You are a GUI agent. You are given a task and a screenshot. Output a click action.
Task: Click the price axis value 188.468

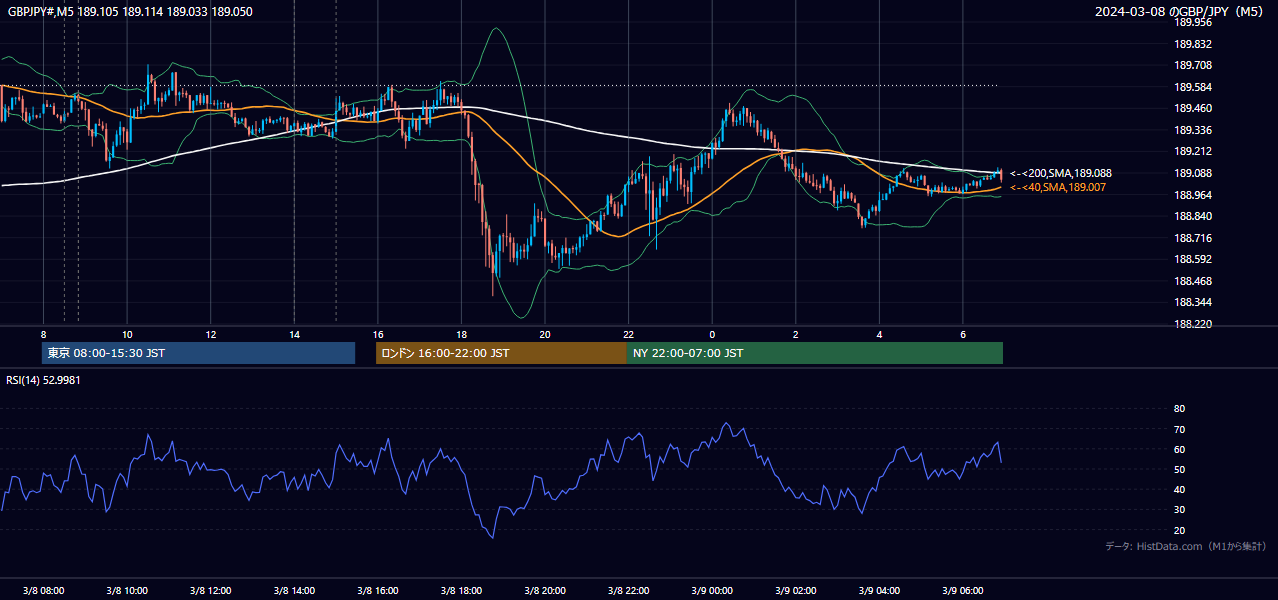pos(1193,281)
